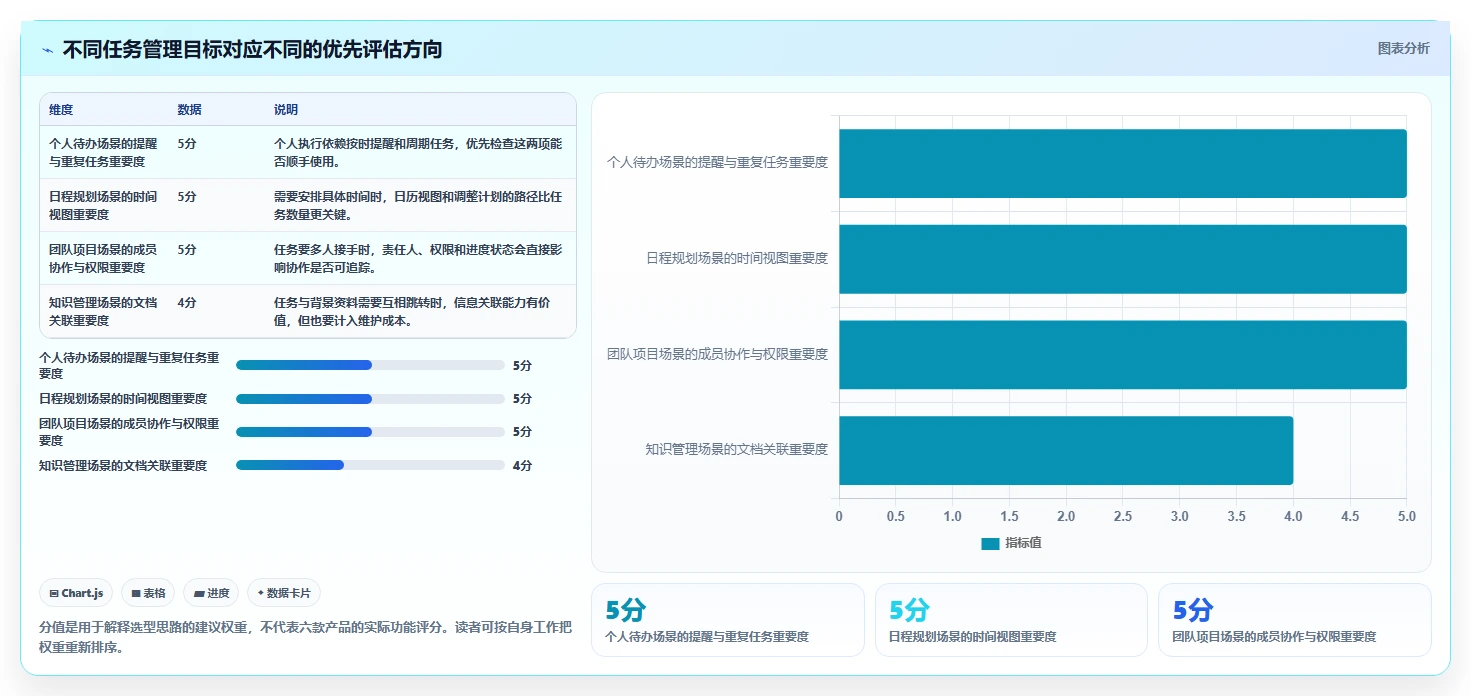Click the title 不同任务管理目标对应不同的优先评估方向
The height and width of the screenshot is (696, 1471).
[x=252, y=49]
